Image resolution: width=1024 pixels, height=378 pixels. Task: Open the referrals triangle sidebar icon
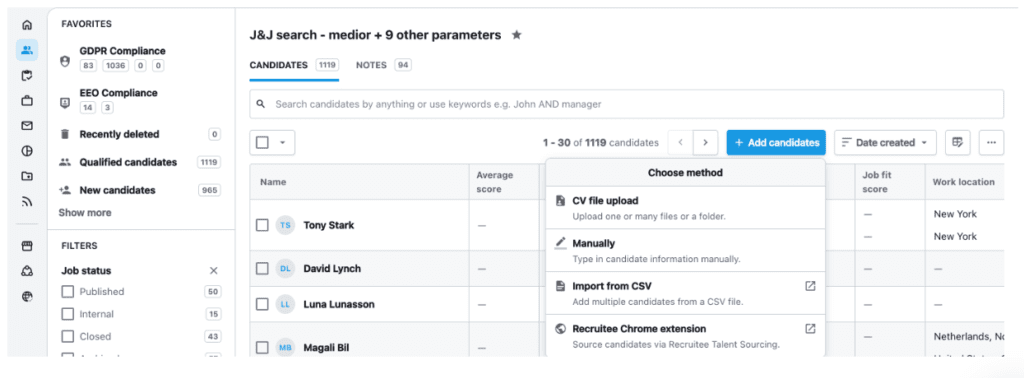(x=27, y=271)
